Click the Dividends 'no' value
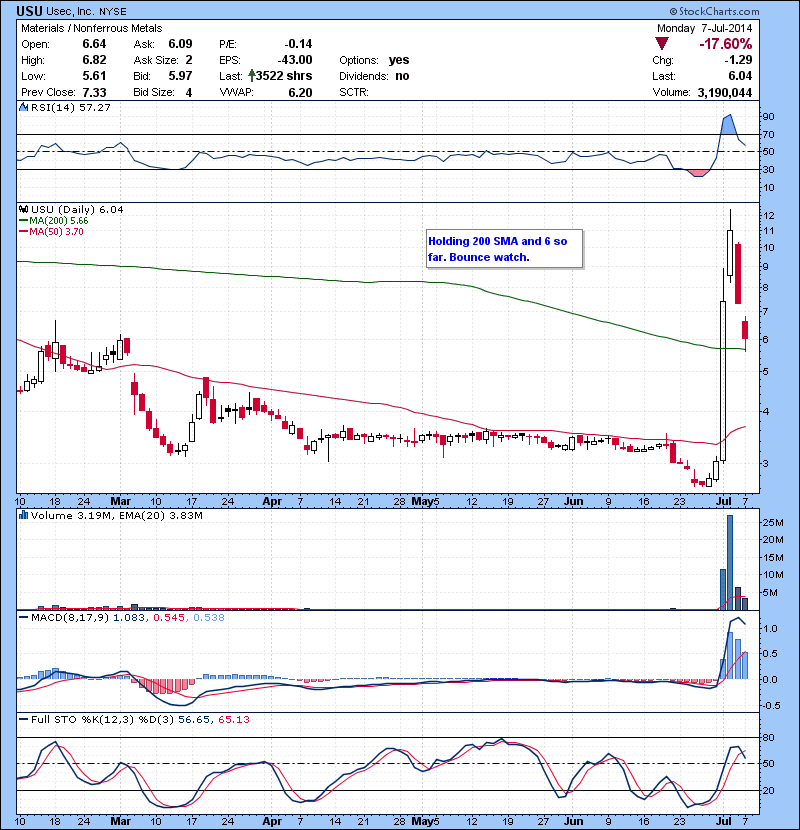 click(402, 76)
